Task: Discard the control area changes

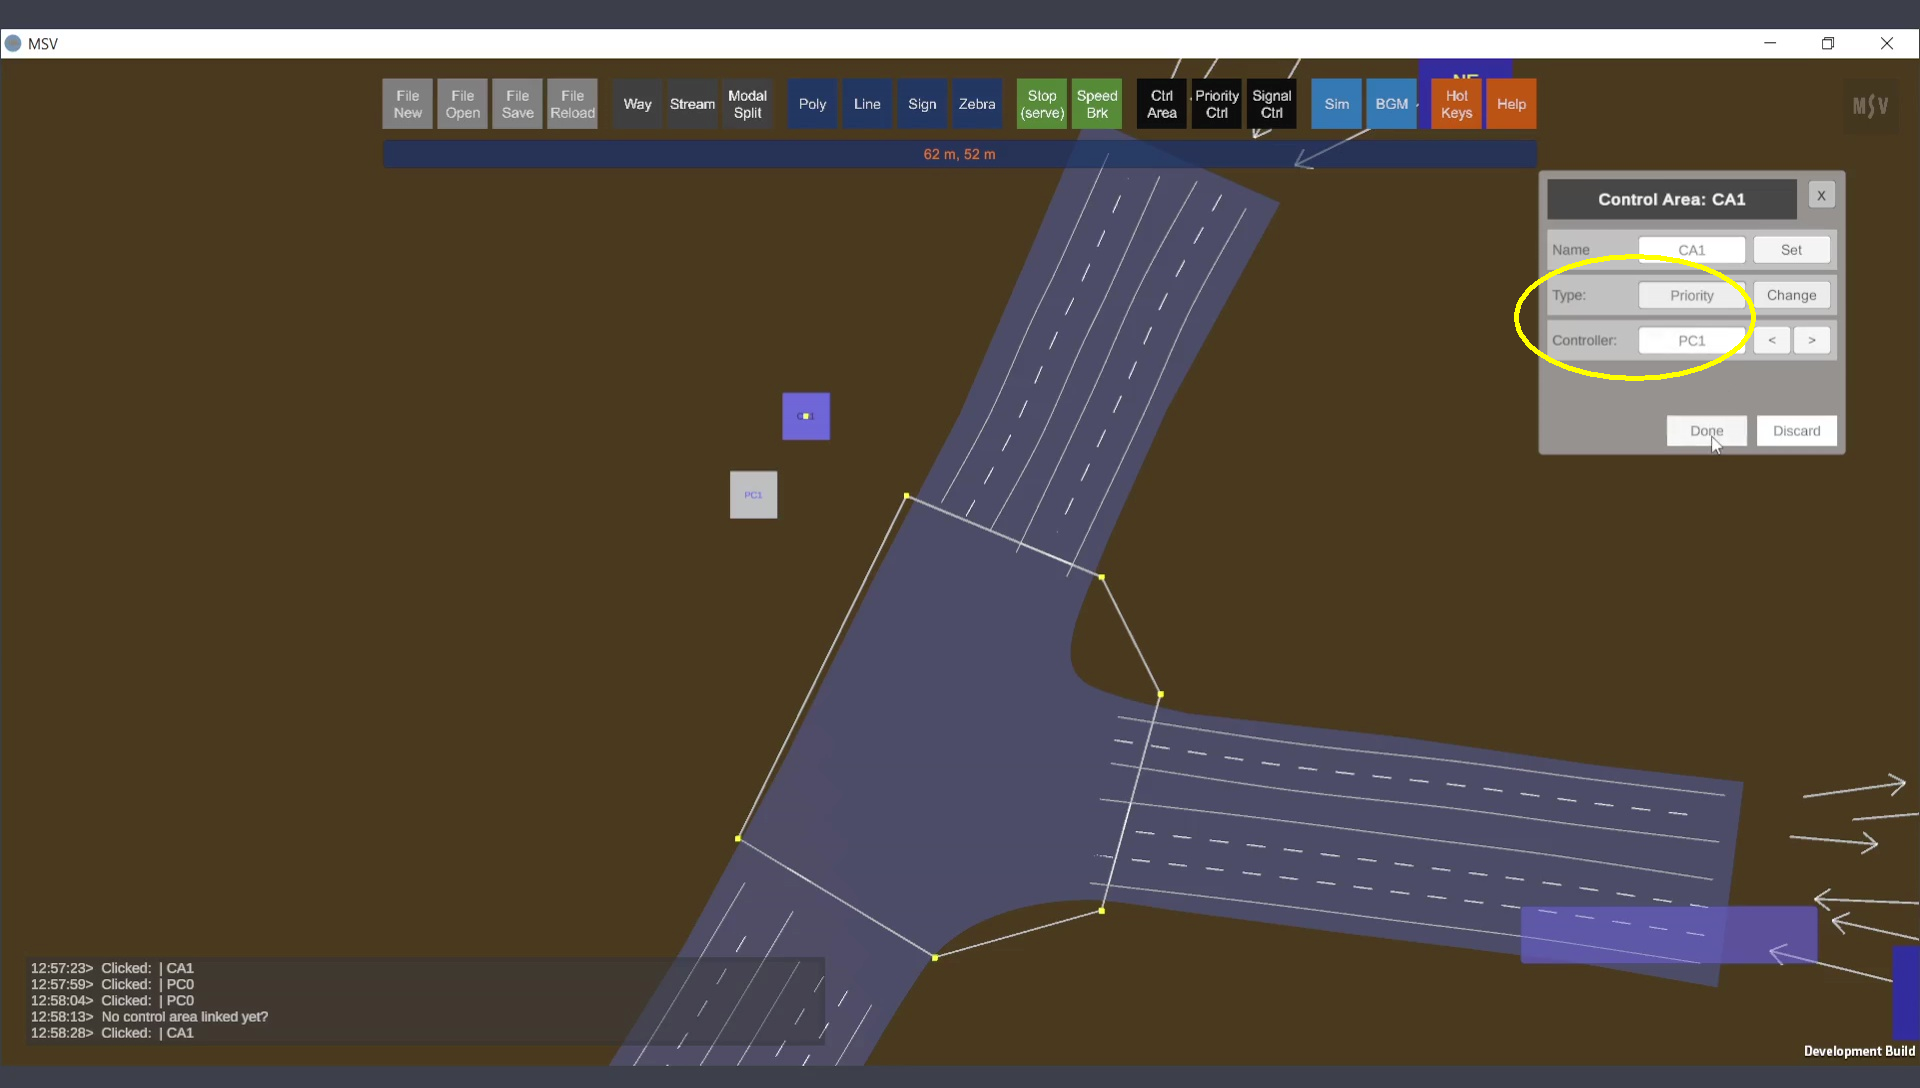Action: [1796, 431]
